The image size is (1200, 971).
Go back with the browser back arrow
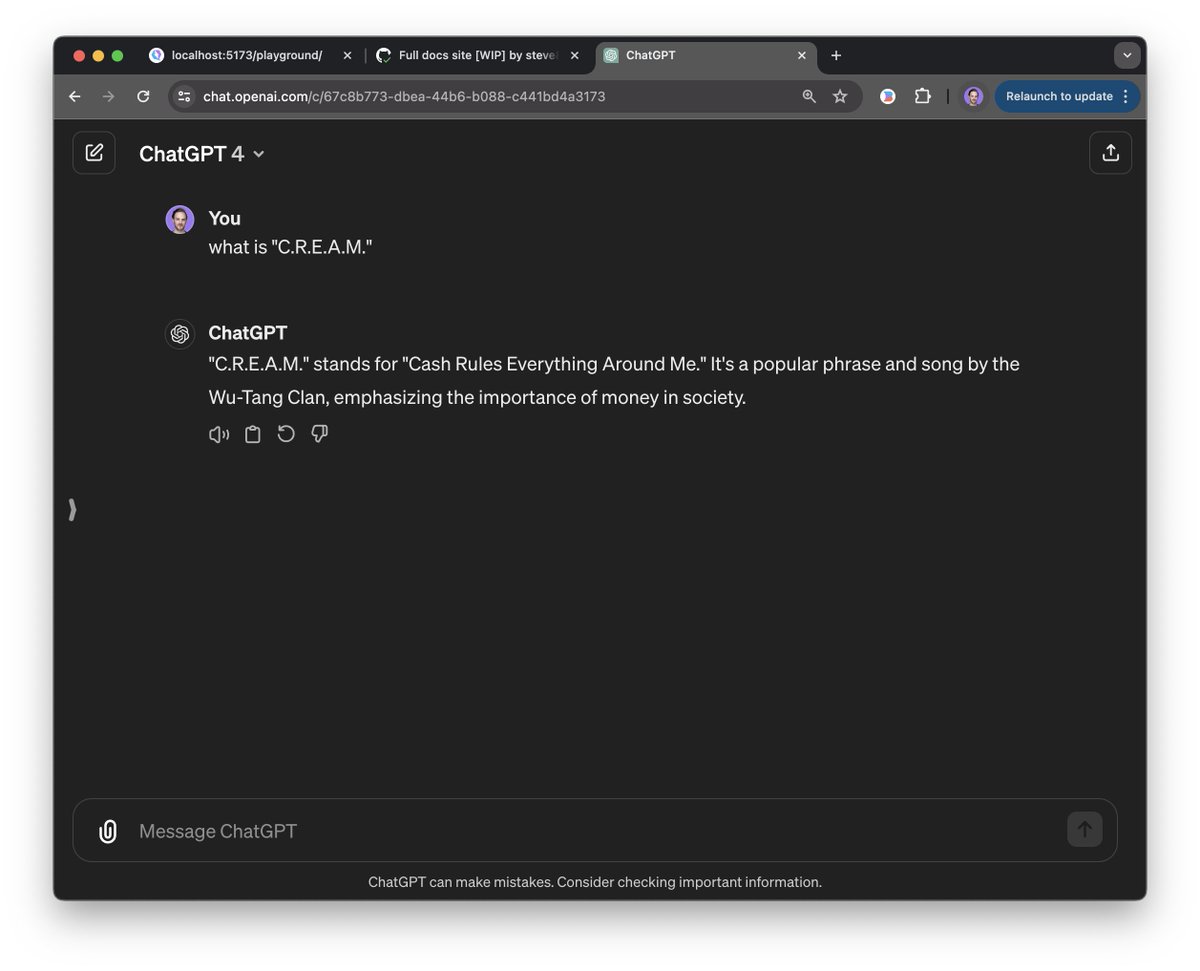(75, 96)
